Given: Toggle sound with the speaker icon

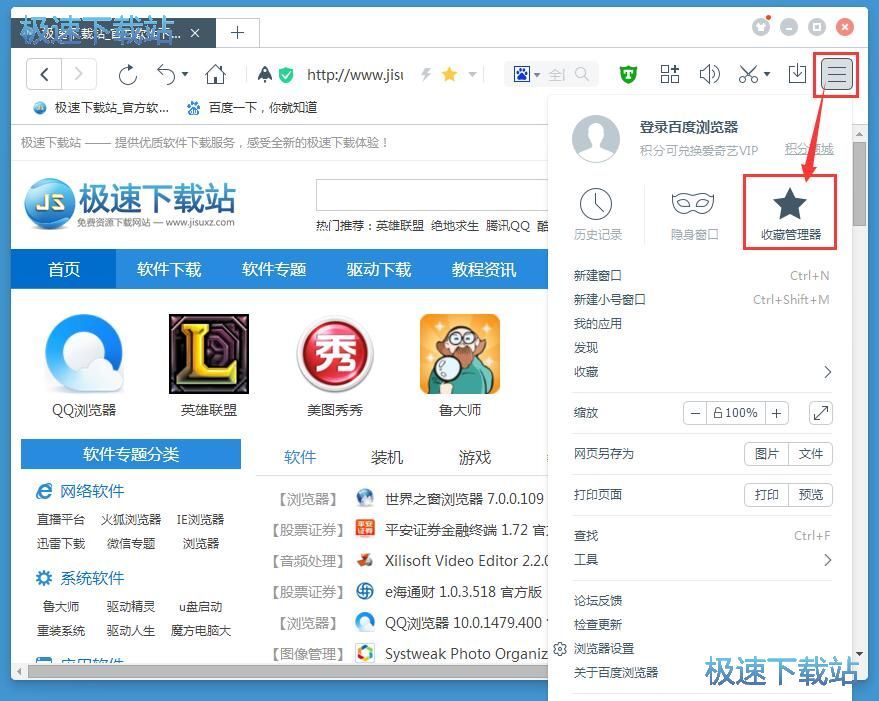Looking at the screenshot, I should pos(709,74).
